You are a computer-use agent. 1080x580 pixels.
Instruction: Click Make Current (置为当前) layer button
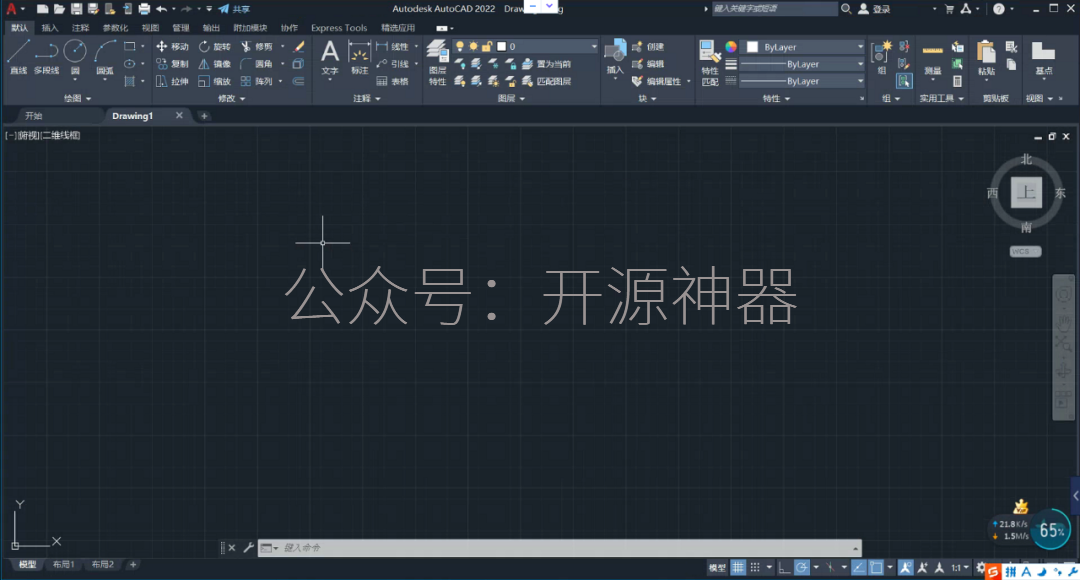click(547, 63)
